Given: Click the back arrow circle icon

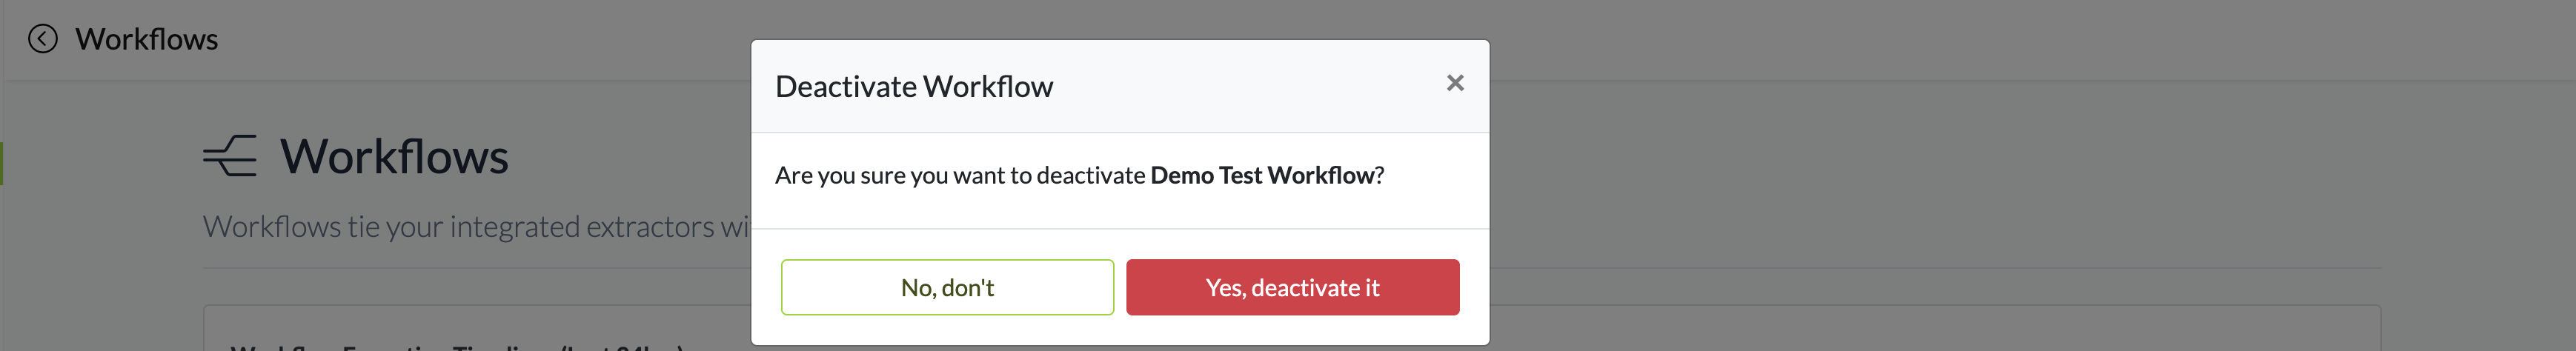Looking at the screenshot, I should pos(42,39).
